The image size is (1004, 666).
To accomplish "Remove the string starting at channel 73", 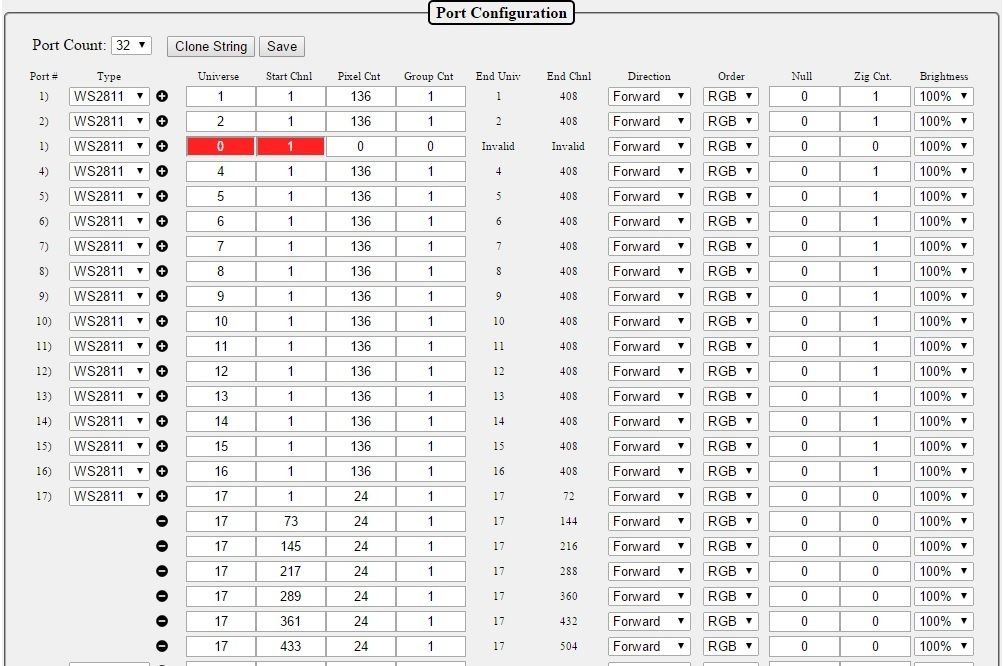I will [x=162, y=521].
